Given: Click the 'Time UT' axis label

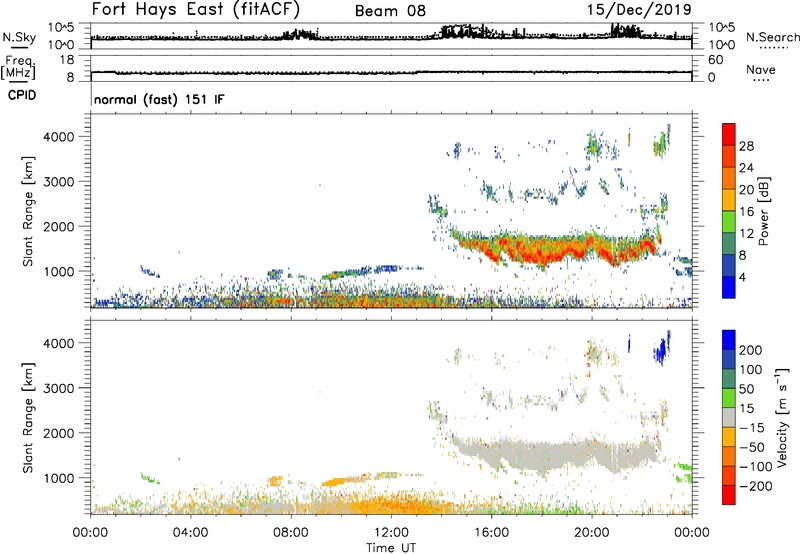Looking at the screenshot, I should pyautogui.click(x=391, y=548).
